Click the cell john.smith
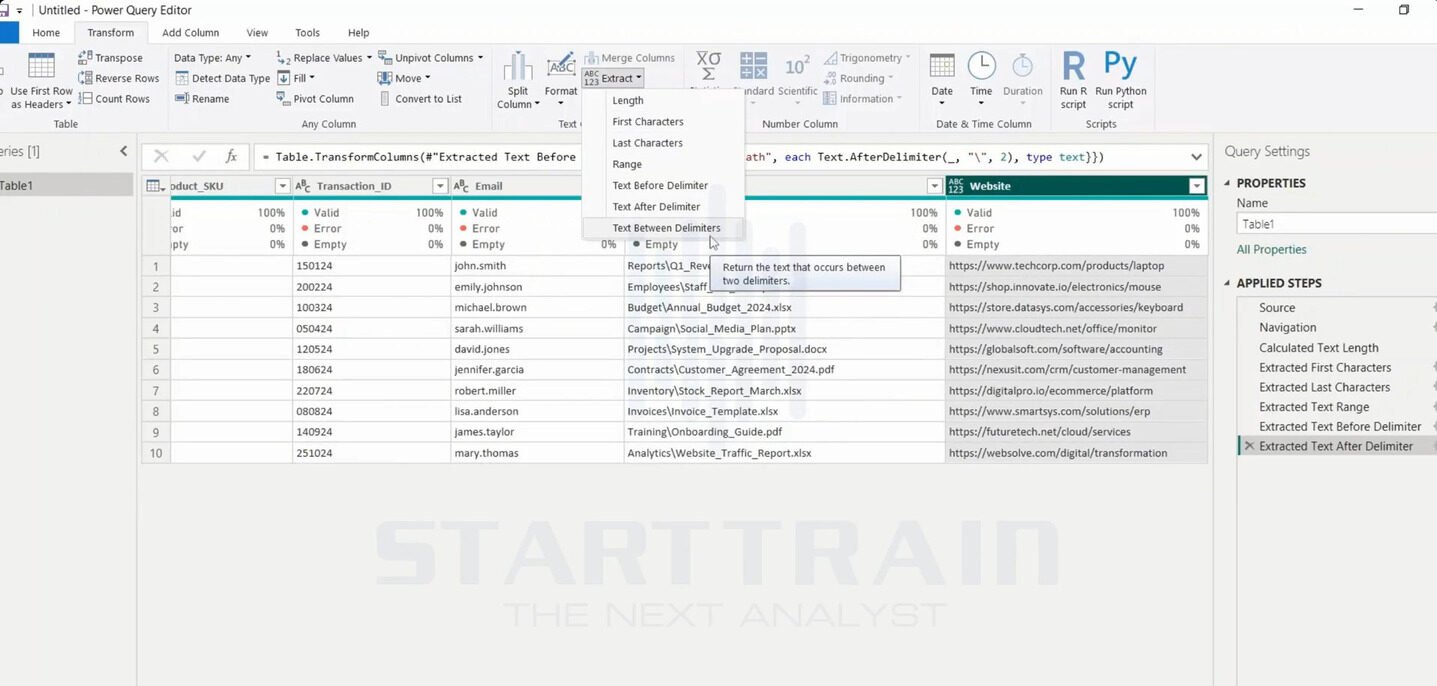This screenshot has width=1437, height=686. (537, 266)
